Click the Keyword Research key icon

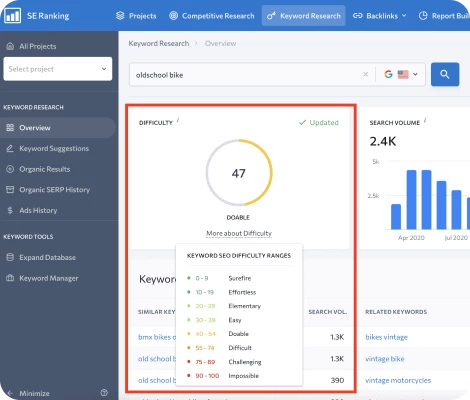(x=271, y=16)
